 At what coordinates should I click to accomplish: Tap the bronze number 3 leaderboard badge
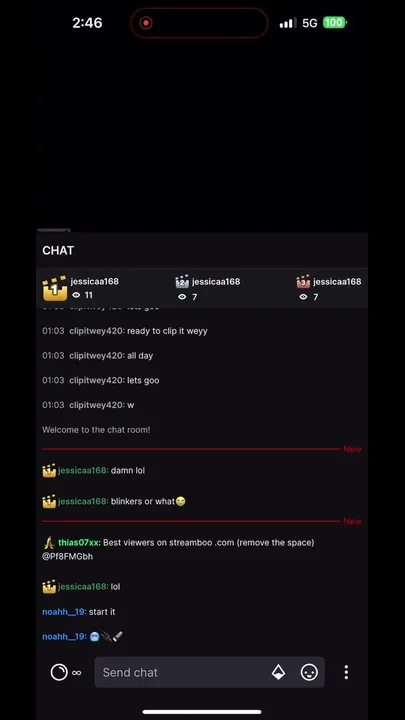pyautogui.click(x=303, y=281)
